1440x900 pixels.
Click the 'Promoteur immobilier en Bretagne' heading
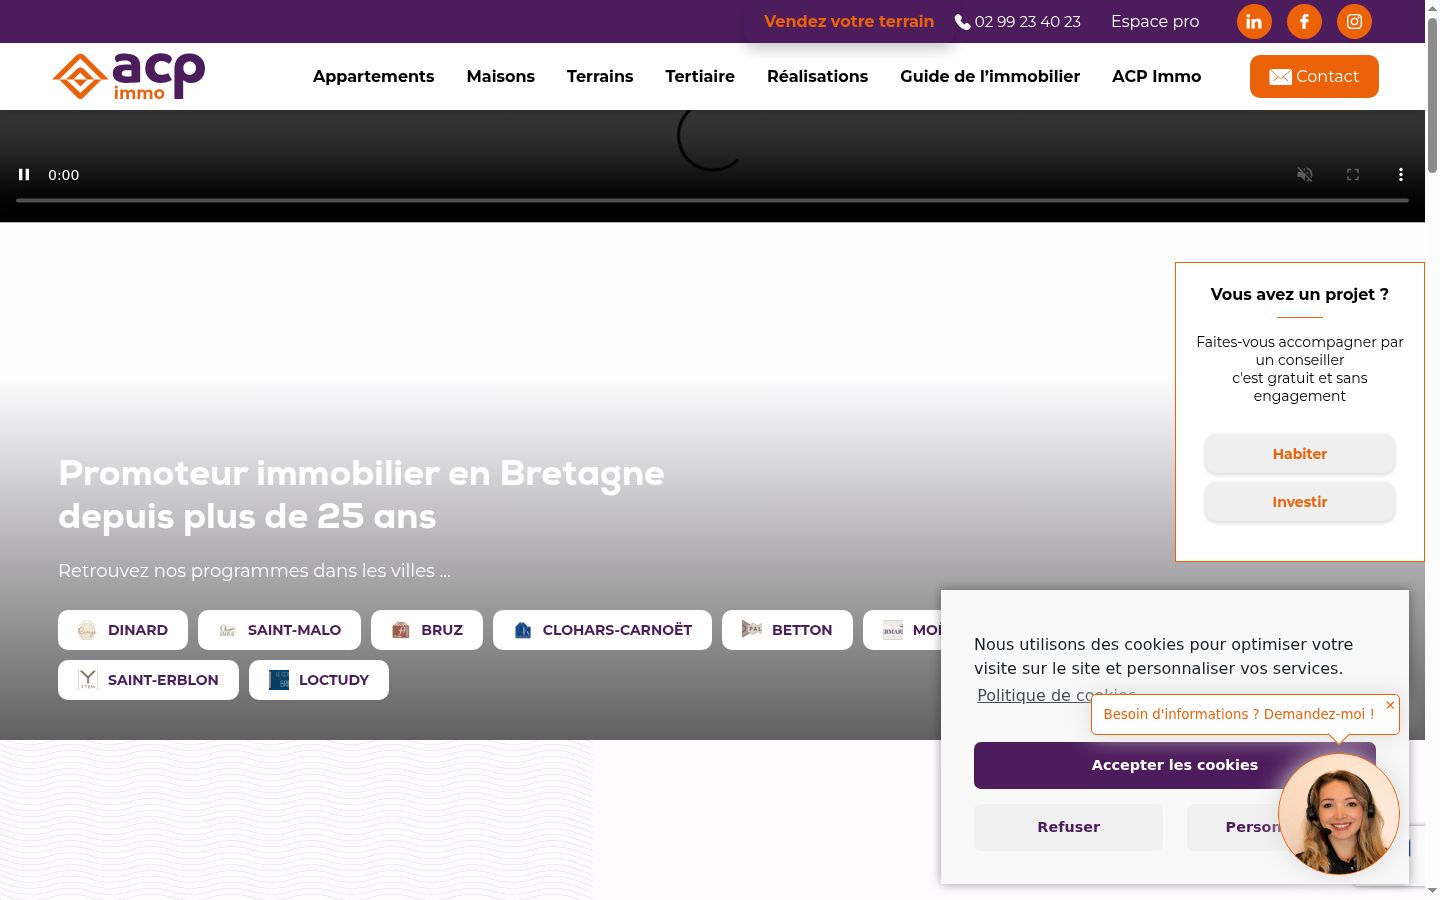pos(361,494)
